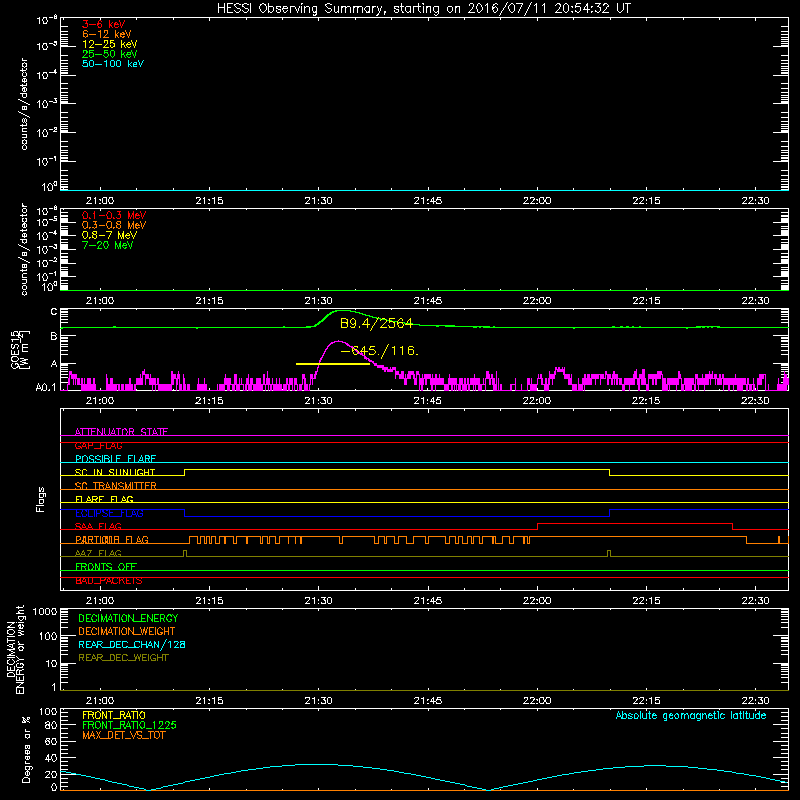
Task: Click the MAX_DET_VS_TOT legend label
Action: pyautogui.click(x=123, y=735)
